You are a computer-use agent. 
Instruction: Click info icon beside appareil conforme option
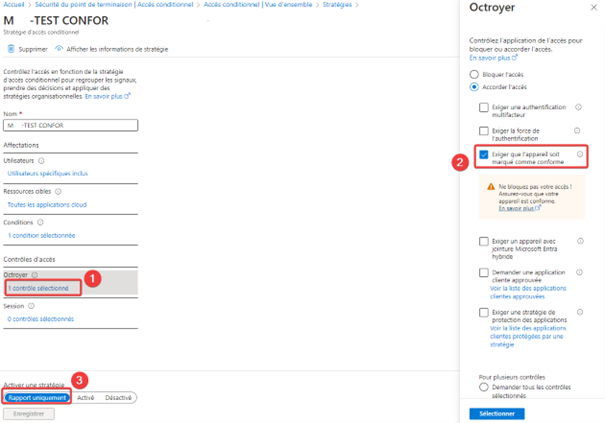tap(580, 155)
